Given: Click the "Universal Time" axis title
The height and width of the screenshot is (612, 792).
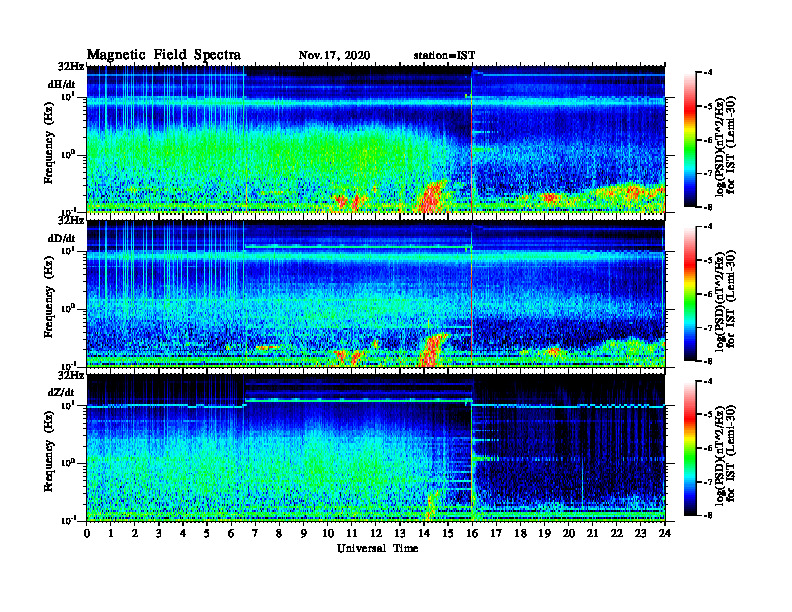Looking at the screenshot, I should pos(377,548).
